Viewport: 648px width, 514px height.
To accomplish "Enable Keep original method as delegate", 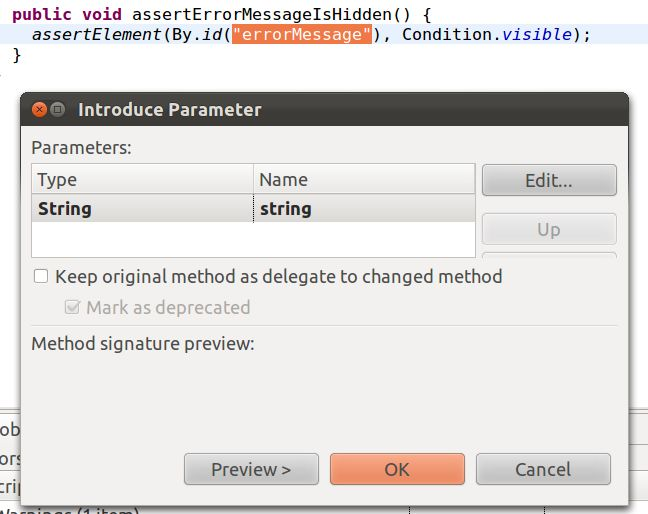I will click(41, 277).
